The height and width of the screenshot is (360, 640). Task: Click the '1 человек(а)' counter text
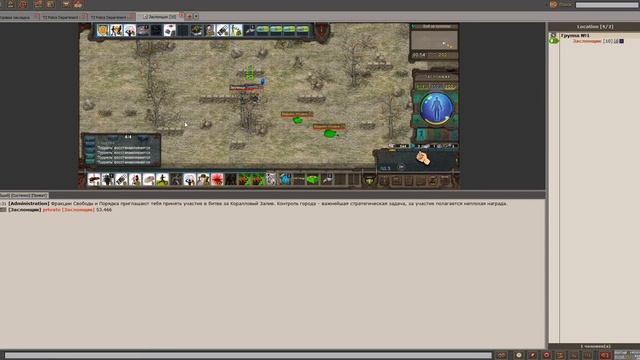595,346
